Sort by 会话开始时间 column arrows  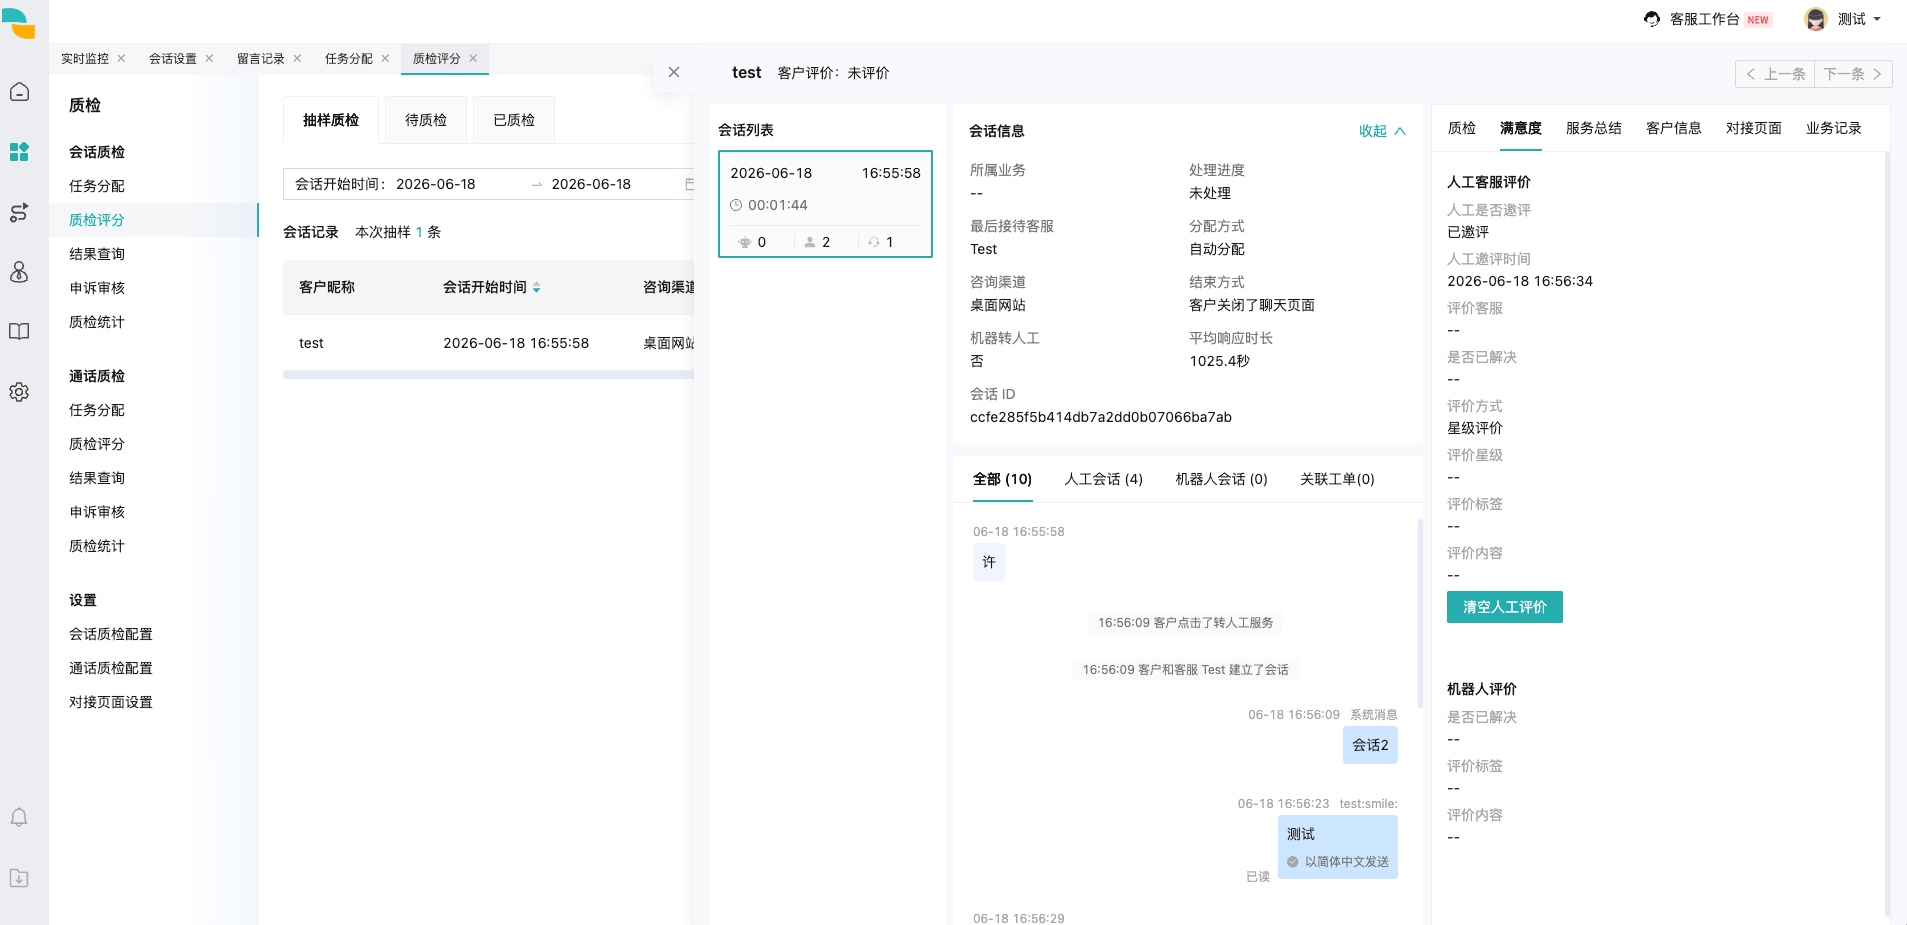pyautogui.click(x=536, y=287)
